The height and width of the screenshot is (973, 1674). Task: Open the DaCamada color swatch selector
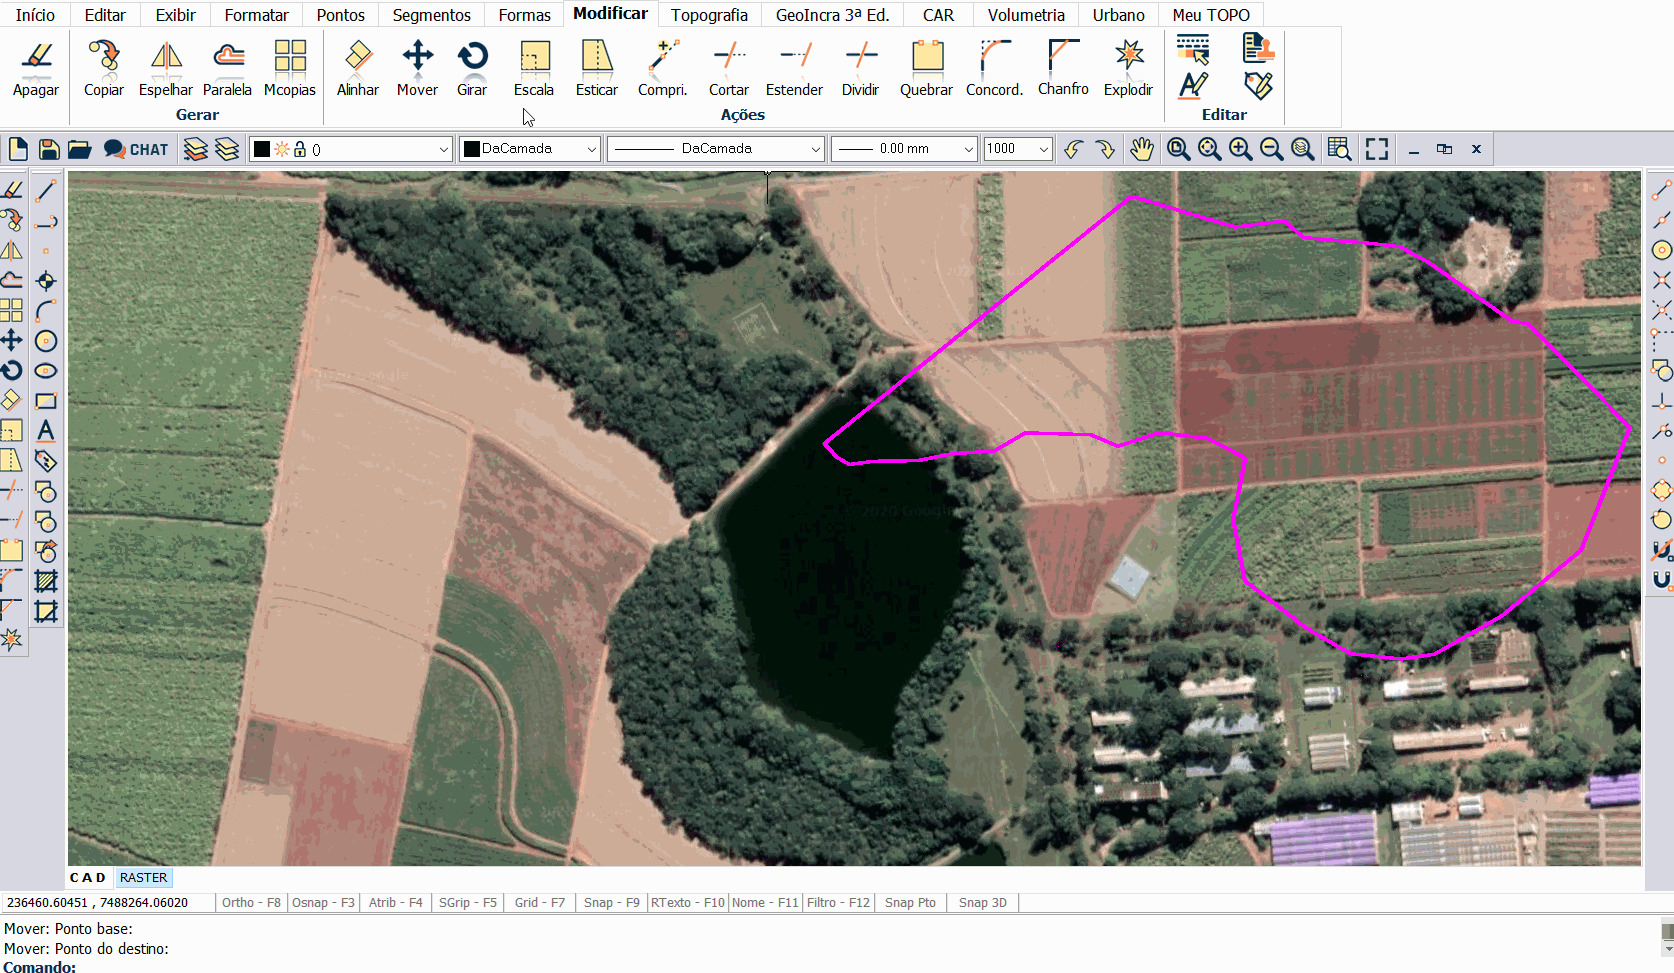point(529,149)
